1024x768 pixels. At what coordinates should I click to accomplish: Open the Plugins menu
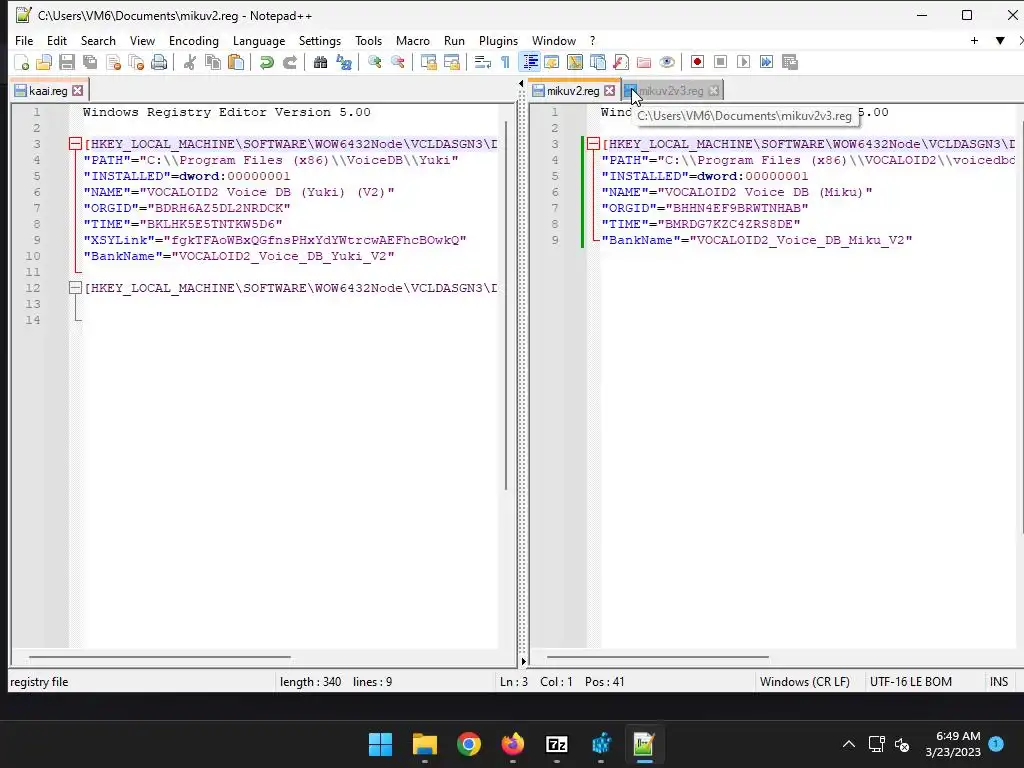pyautogui.click(x=498, y=40)
